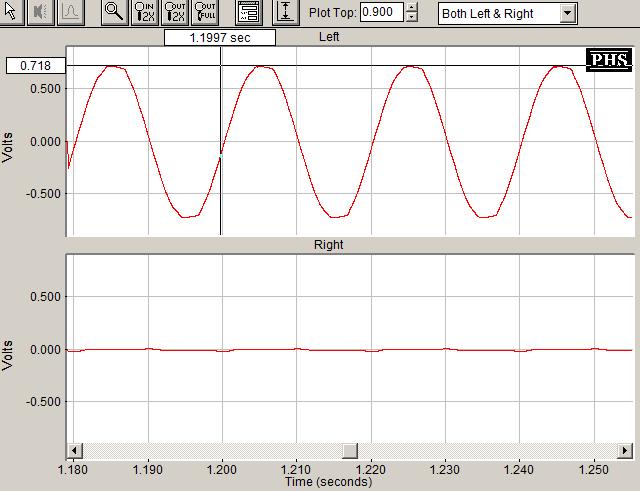
Task: Click the Right channel plot title
Action: [329, 244]
